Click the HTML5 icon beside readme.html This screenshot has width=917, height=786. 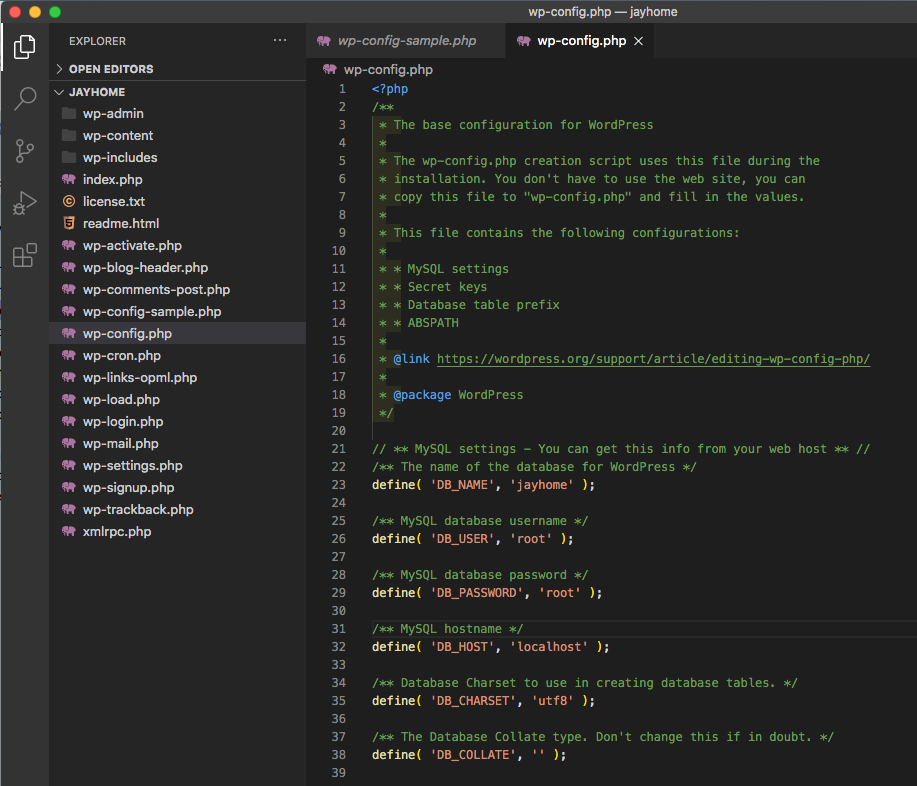pos(69,223)
